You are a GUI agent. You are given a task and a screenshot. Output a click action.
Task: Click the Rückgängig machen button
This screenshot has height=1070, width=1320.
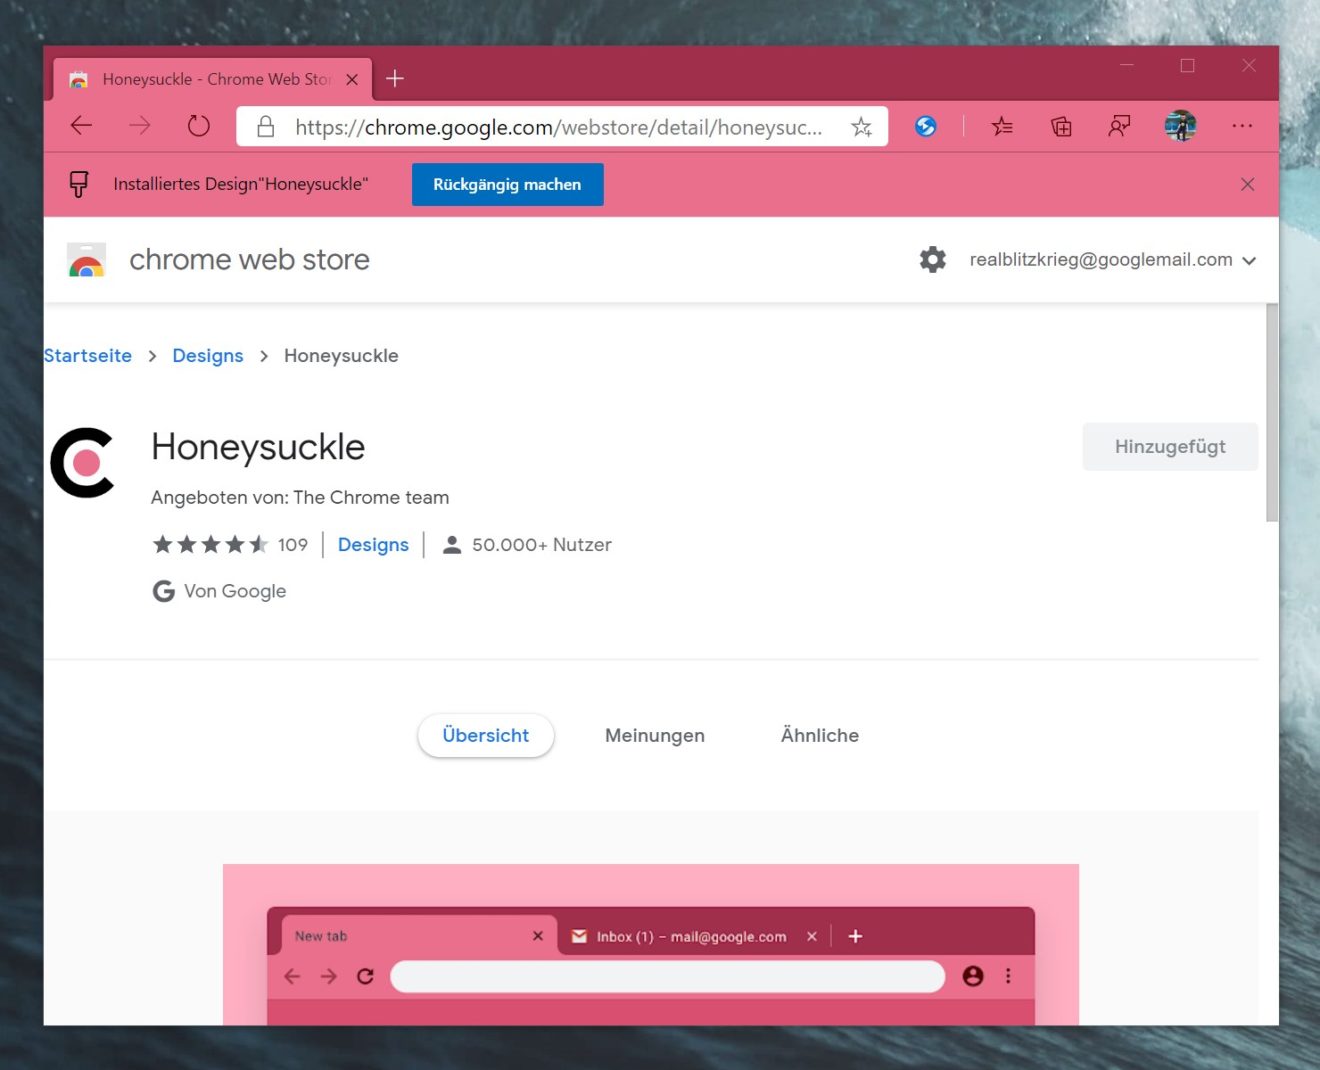[x=507, y=184]
